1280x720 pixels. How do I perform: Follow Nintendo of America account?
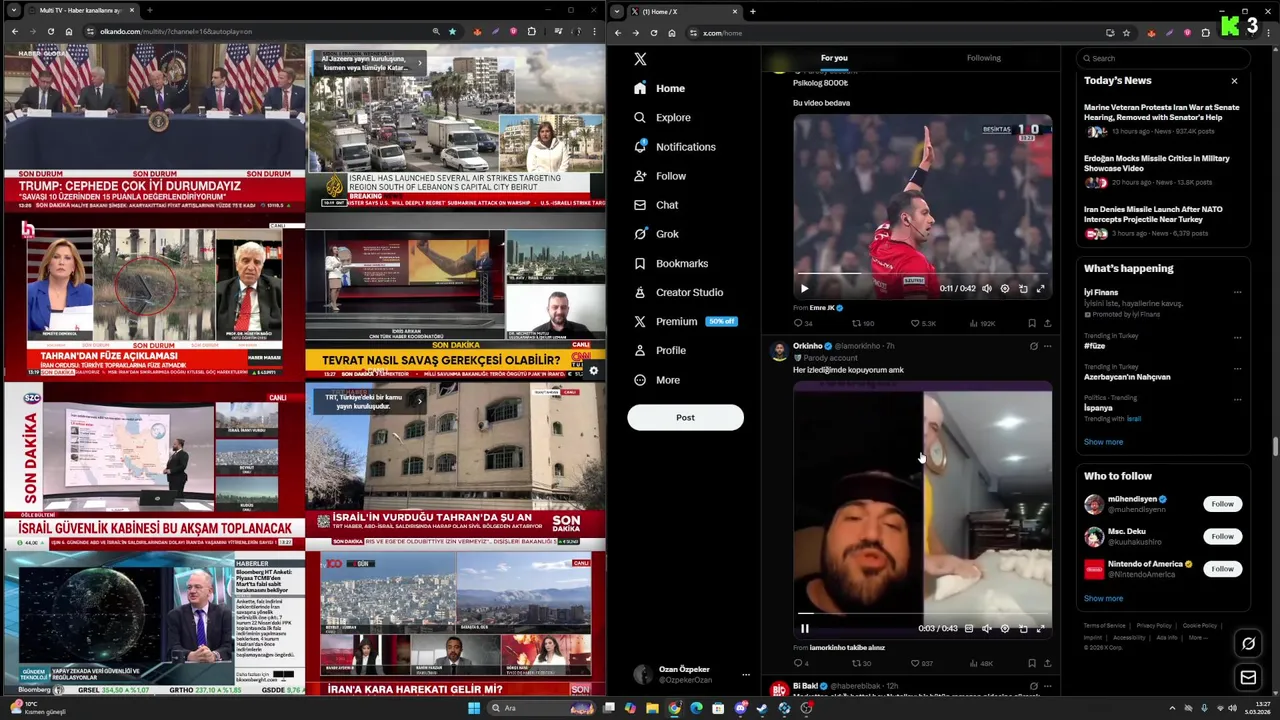(x=1222, y=569)
